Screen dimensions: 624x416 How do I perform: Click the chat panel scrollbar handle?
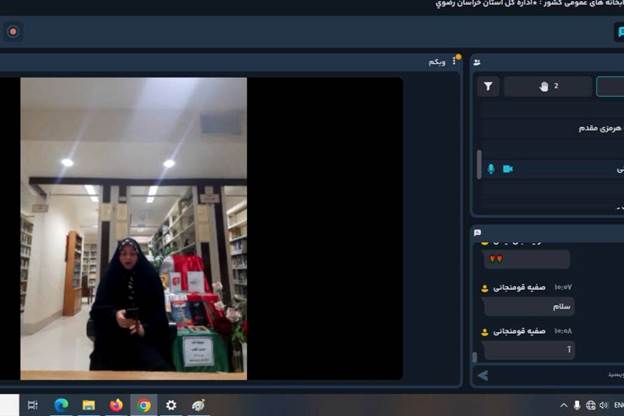click(x=475, y=357)
